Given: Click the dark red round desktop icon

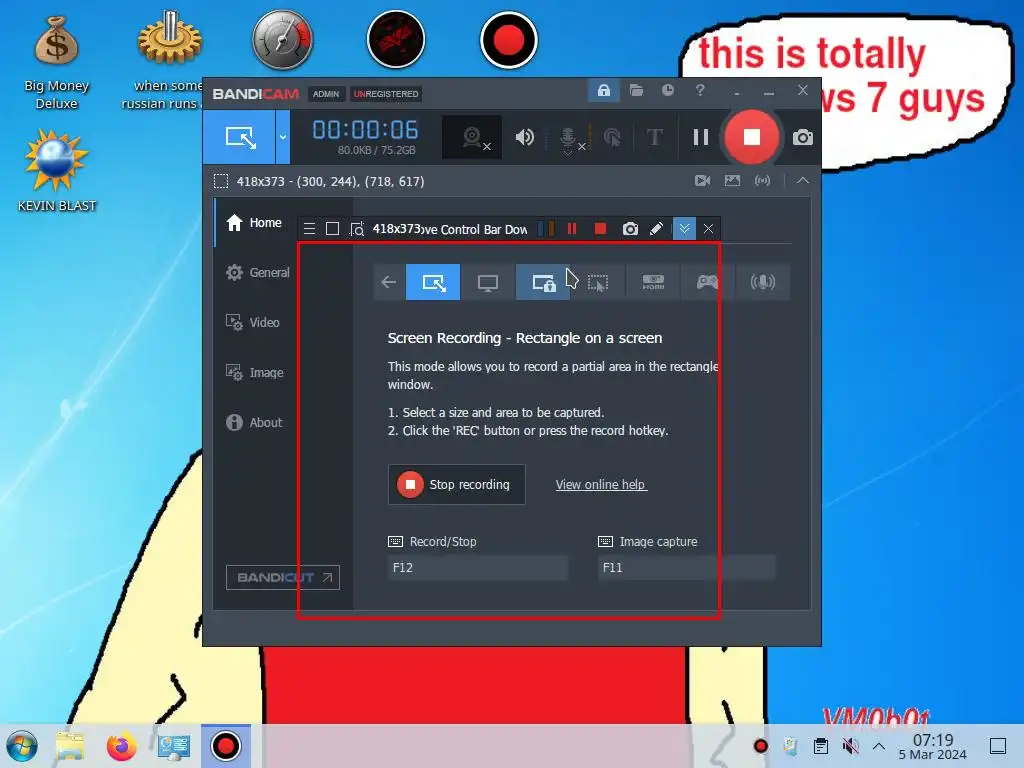Looking at the screenshot, I should pos(396,40).
